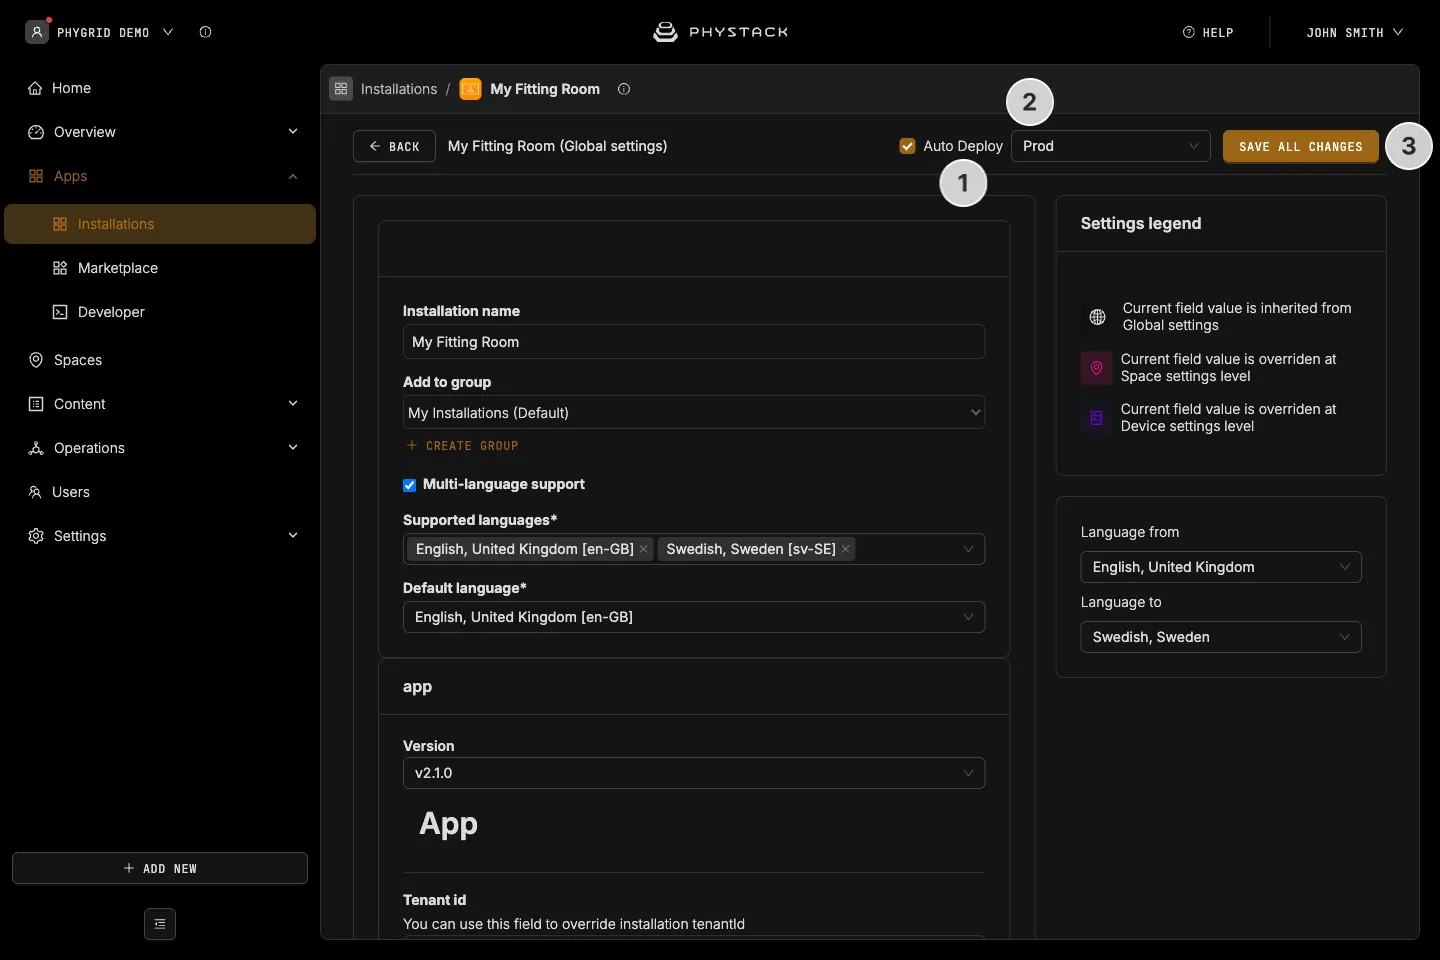Open the Prod environment dropdown
The width and height of the screenshot is (1440, 960).
[x=1111, y=146]
